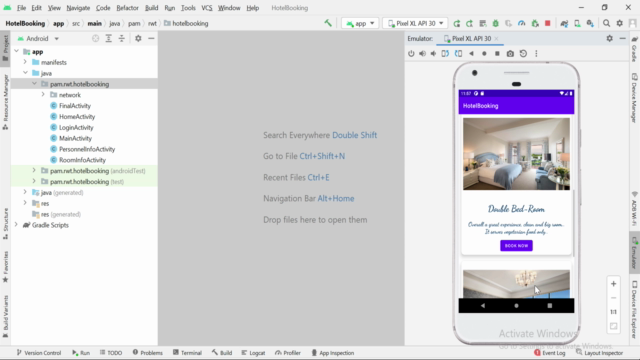Rotate the emulator left icon
The image size is (640, 360).
(x=445, y=53)
